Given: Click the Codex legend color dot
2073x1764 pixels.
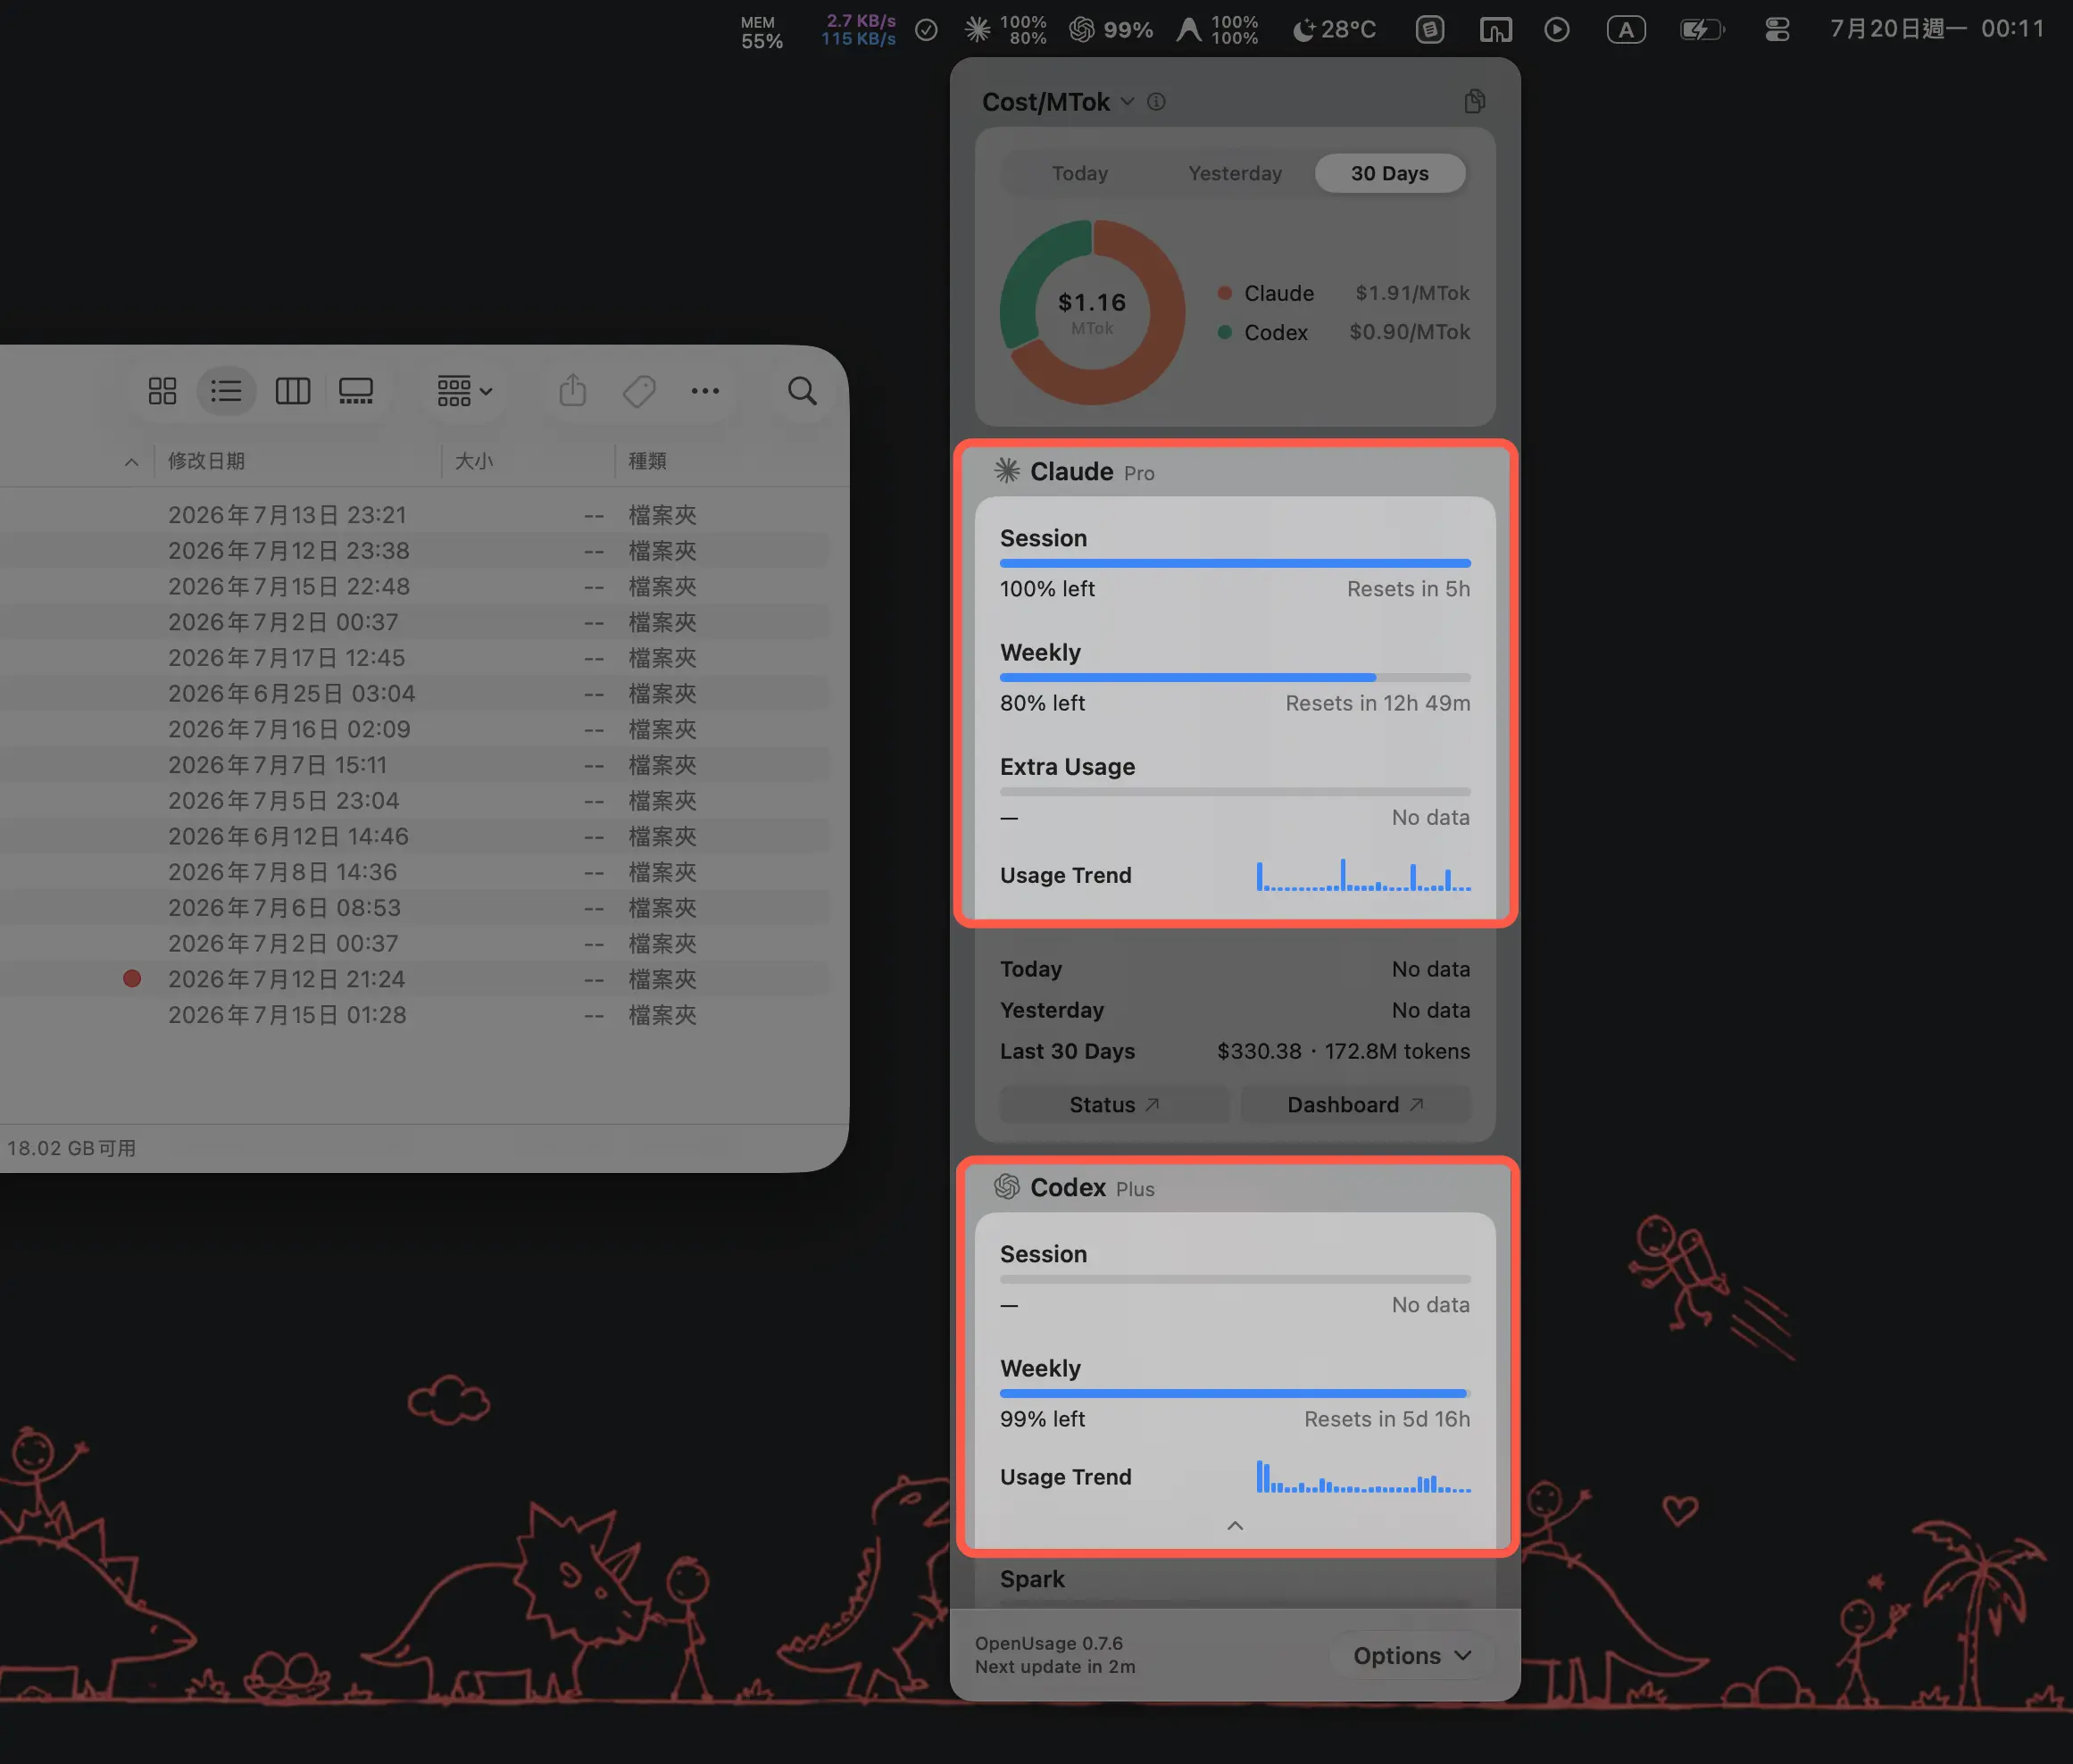Looking at the screenshot, I should (x=1224, y=332).
